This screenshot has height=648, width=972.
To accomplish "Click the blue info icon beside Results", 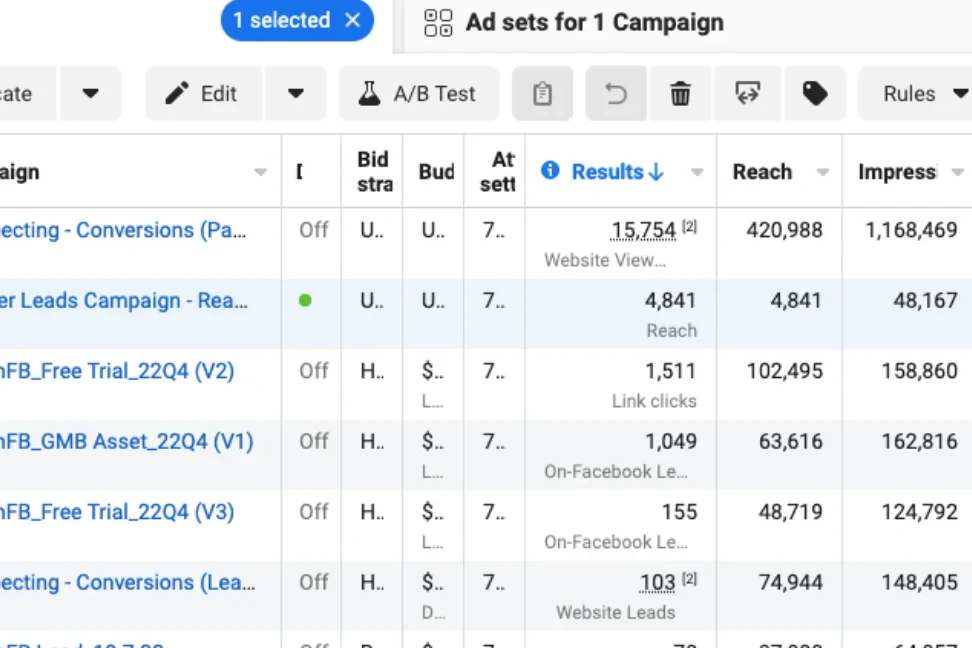I will pos(550,171).
